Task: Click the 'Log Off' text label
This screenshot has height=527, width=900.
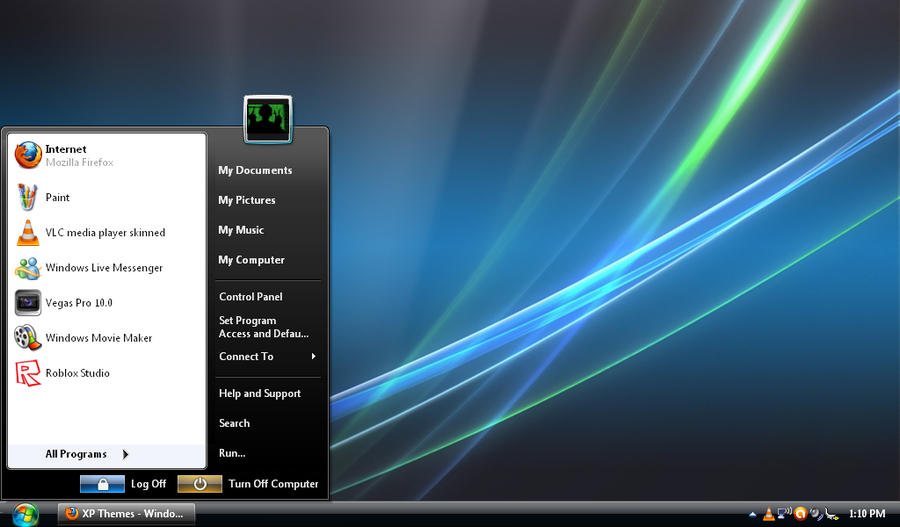Action: pos(148,484)
